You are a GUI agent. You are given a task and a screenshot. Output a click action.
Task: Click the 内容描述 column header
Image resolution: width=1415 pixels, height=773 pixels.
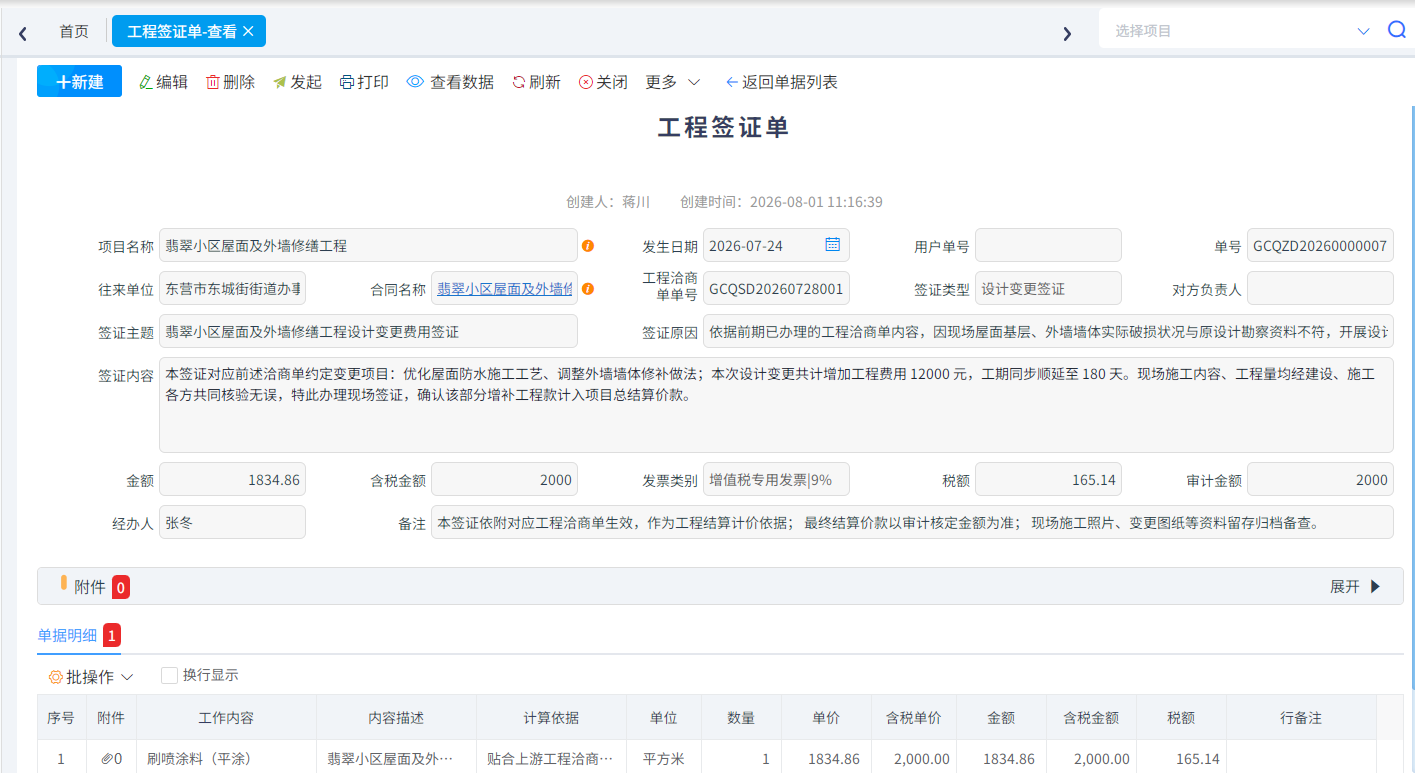coord(396,718)
